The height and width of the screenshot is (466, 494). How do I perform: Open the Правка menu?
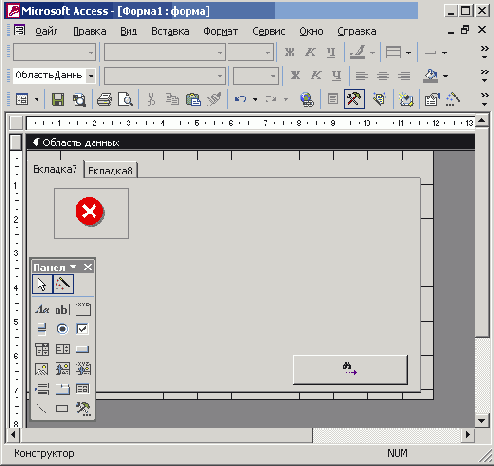90,31
